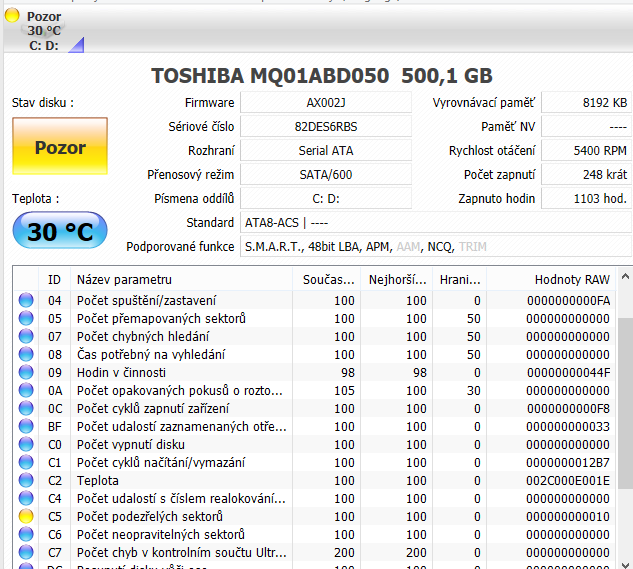Click the yellow warning icon for ID C5
Image resolution: width=633 pixels, height=569 pixels.
pos(26,516)
